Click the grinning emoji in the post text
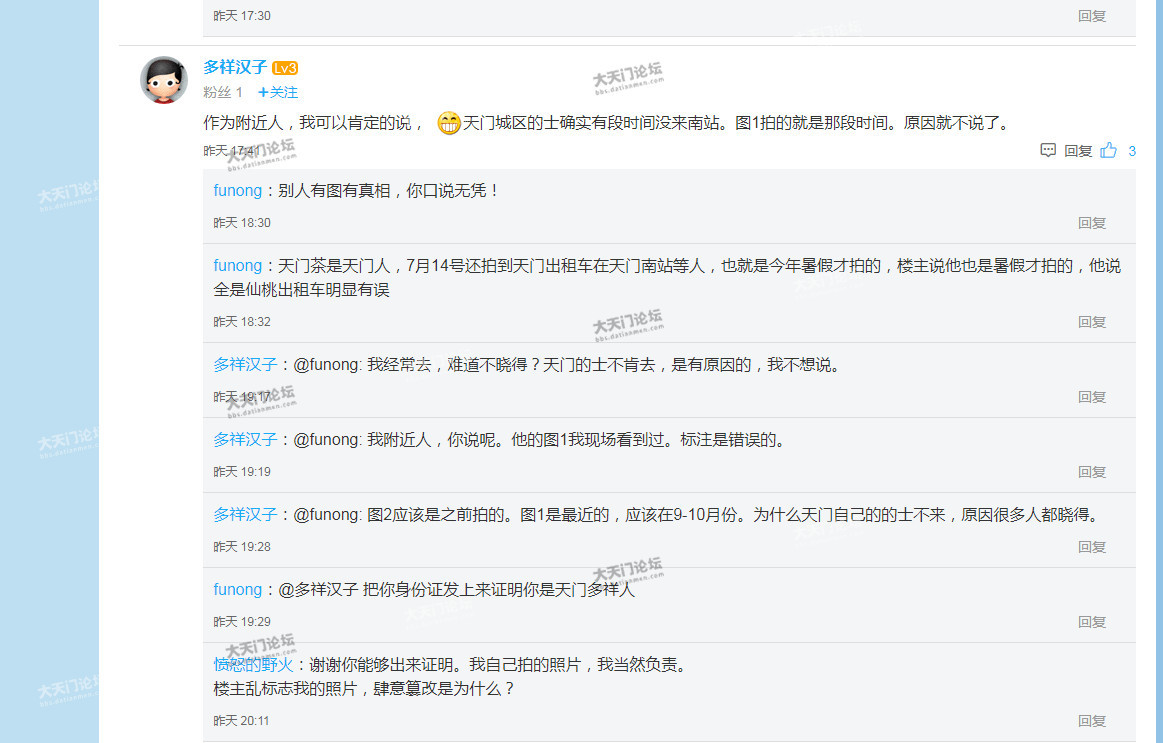 (449, 124)
